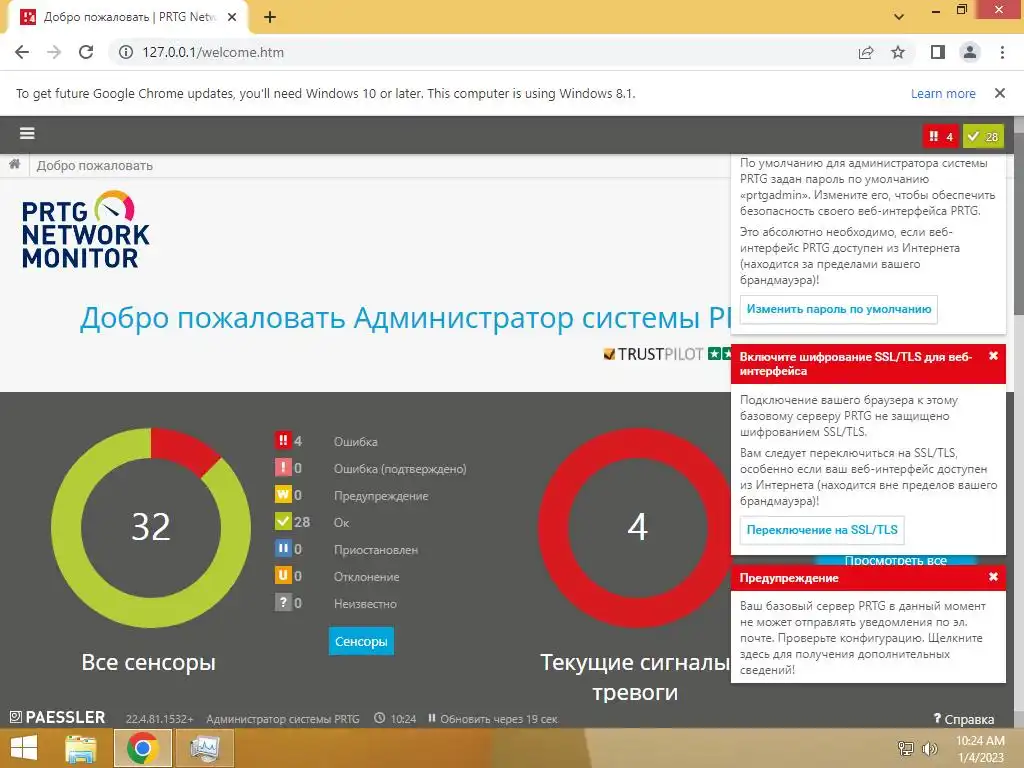Open a new browser tab
The height and width of the screenshot is (768, 1024).
coord(270,17)
